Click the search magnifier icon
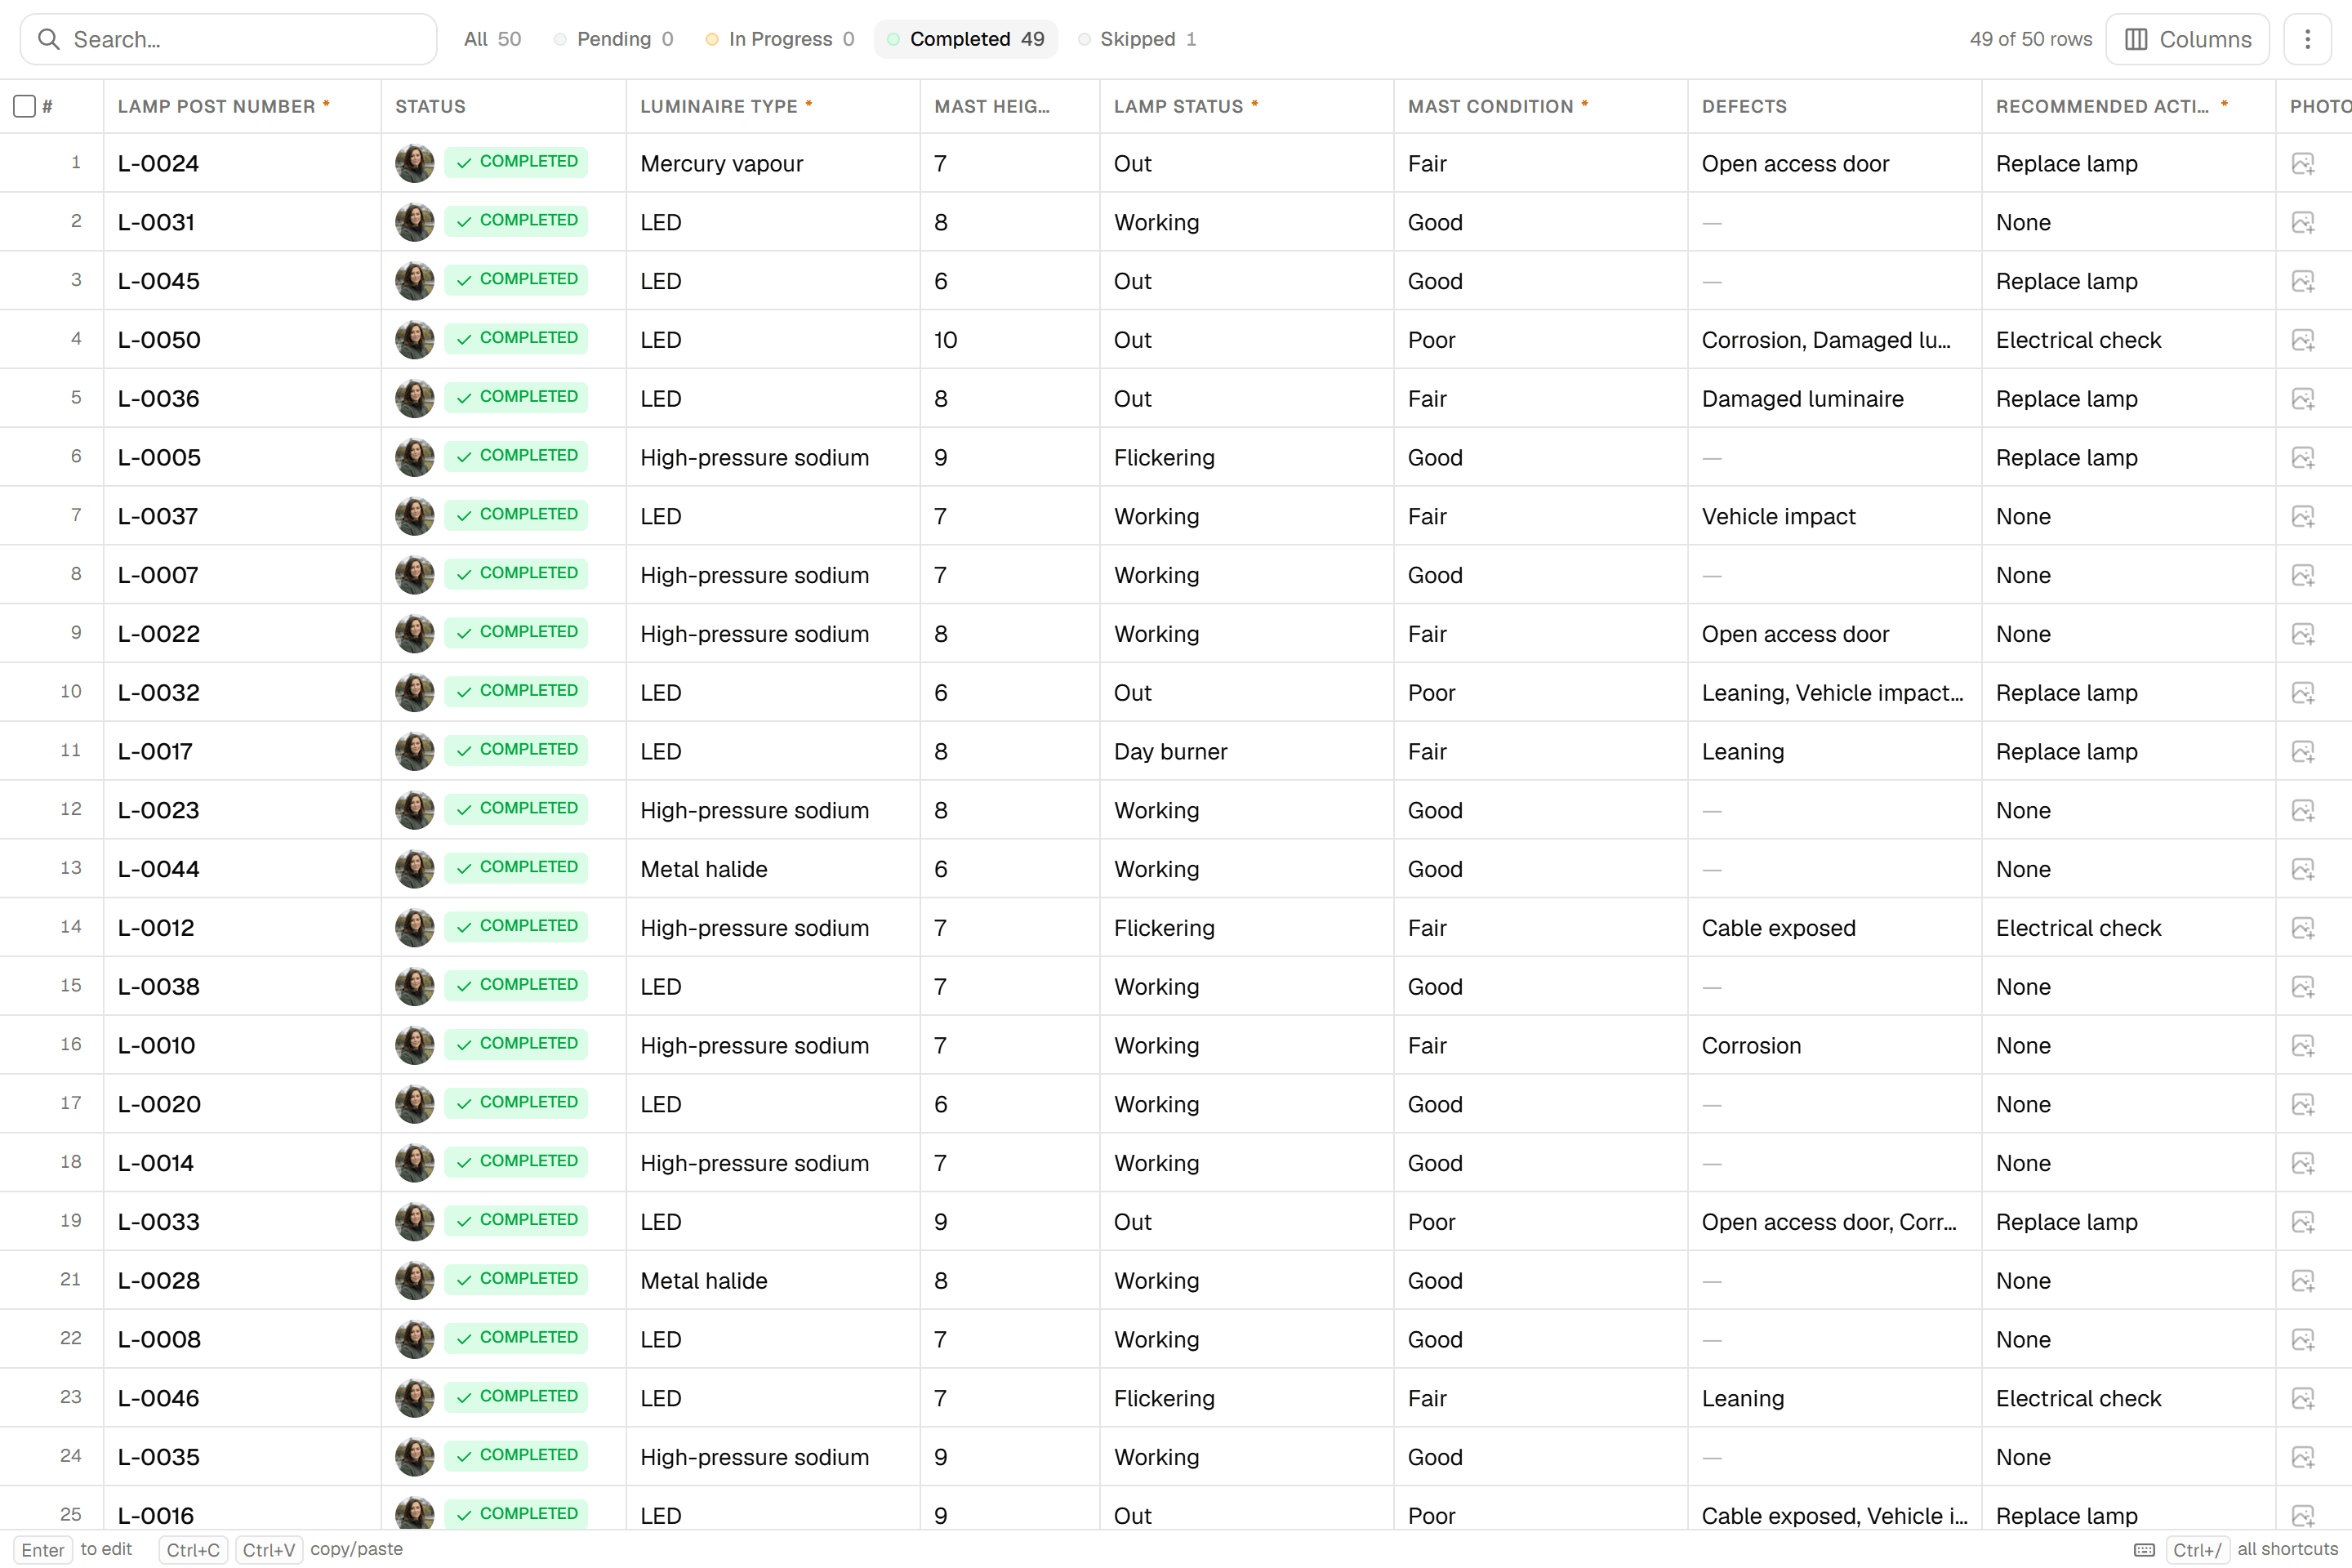 pyautogui.click(x=48, y=39)
